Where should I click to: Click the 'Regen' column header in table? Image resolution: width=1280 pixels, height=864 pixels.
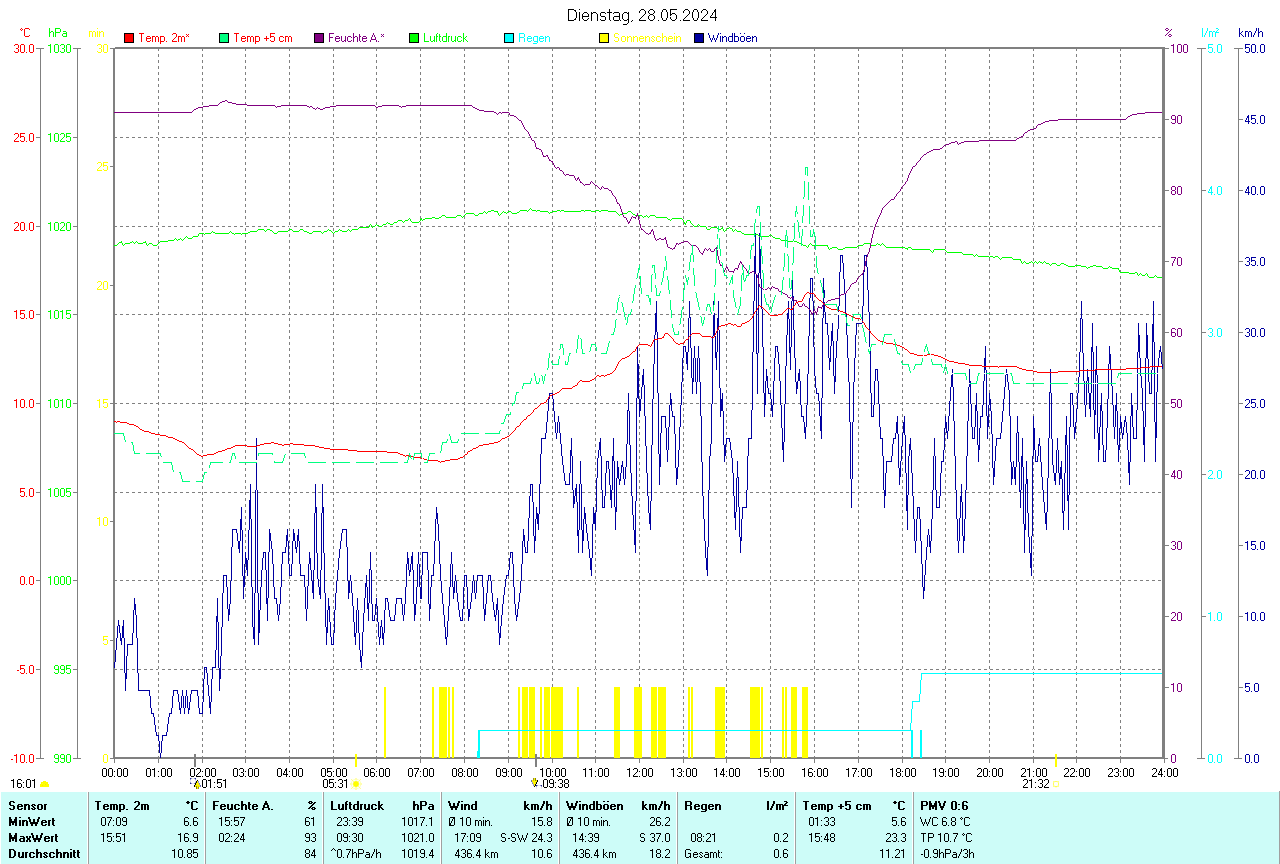(x=702, y=806)
